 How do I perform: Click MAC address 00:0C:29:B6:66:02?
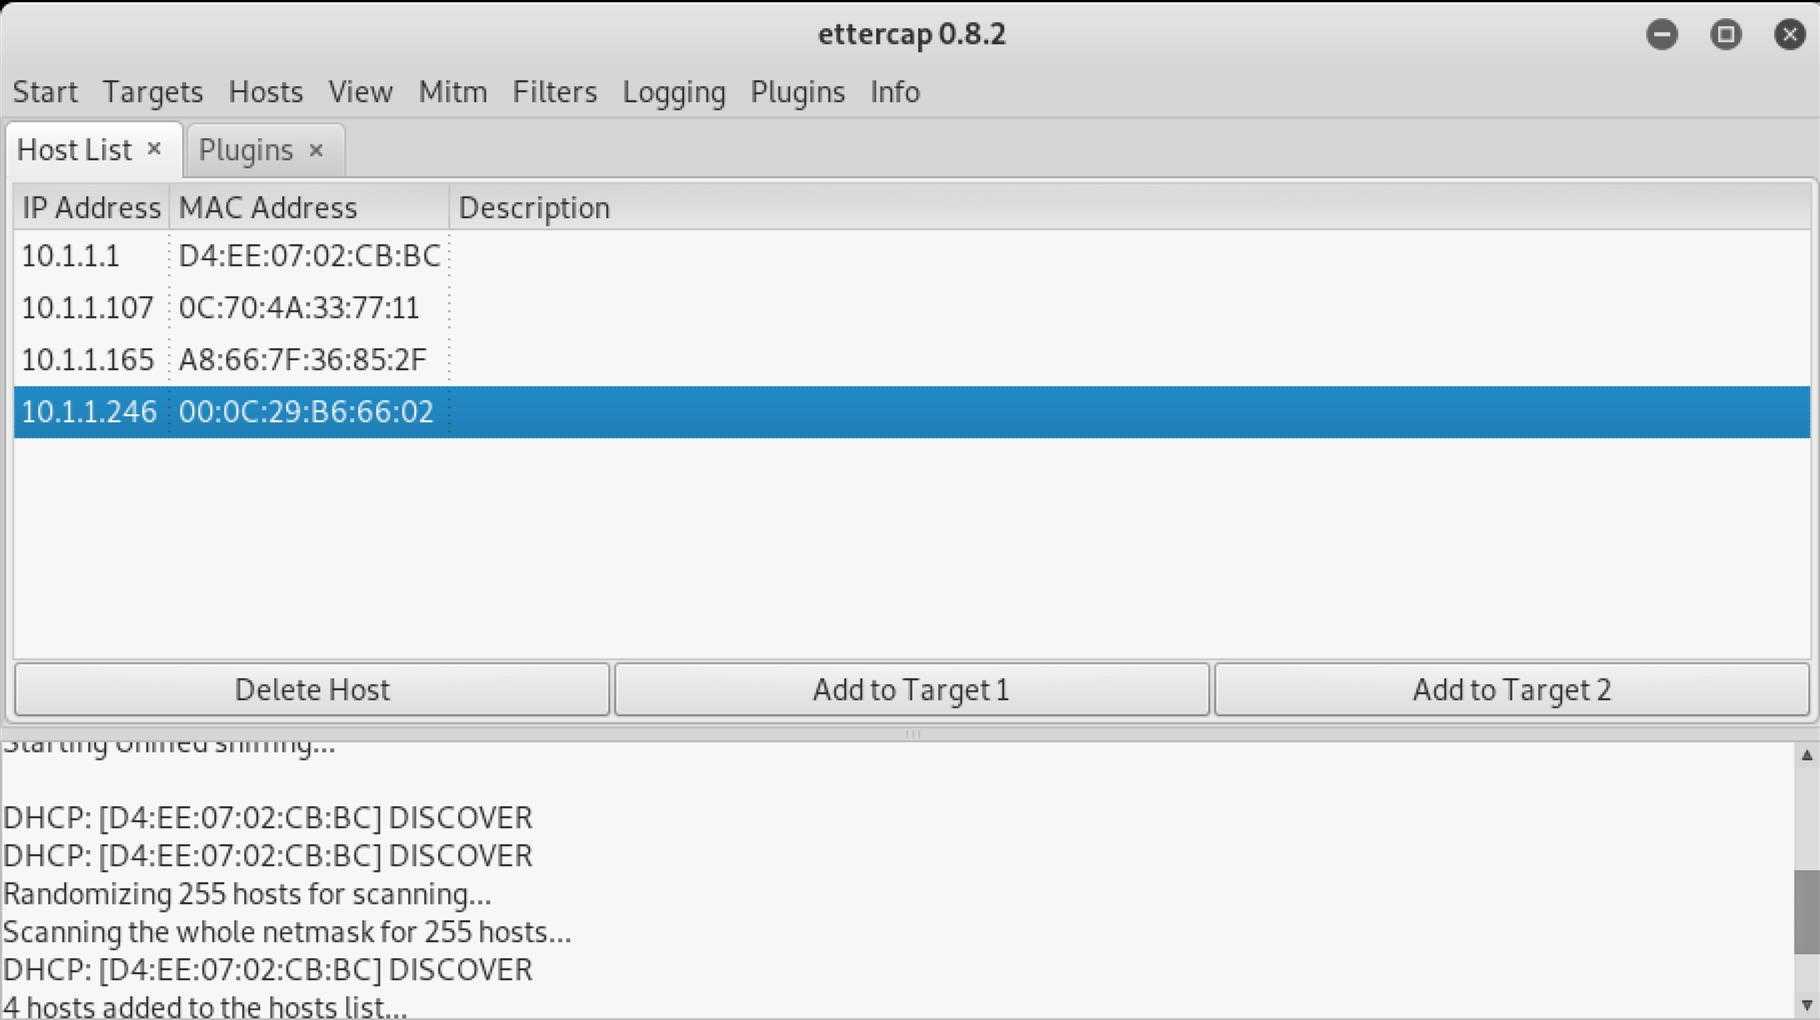coord(306,412)
